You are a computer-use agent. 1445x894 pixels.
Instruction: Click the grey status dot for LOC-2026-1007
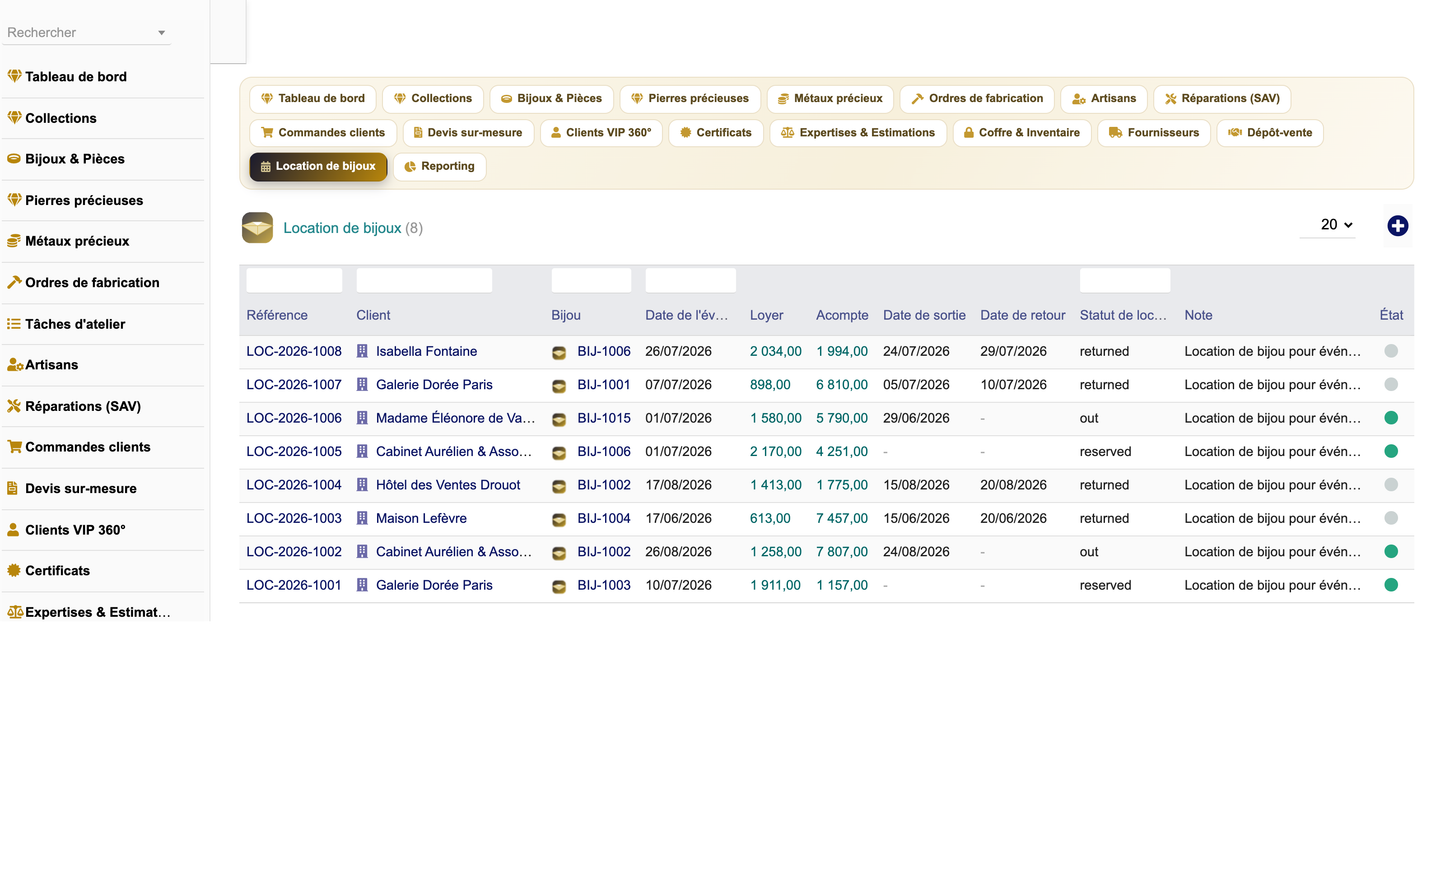point(1391,385)
